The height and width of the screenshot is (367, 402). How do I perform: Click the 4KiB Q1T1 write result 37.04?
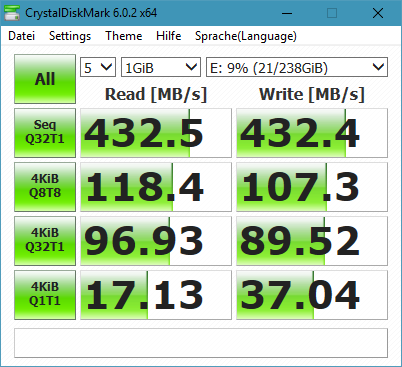(312, 295)
